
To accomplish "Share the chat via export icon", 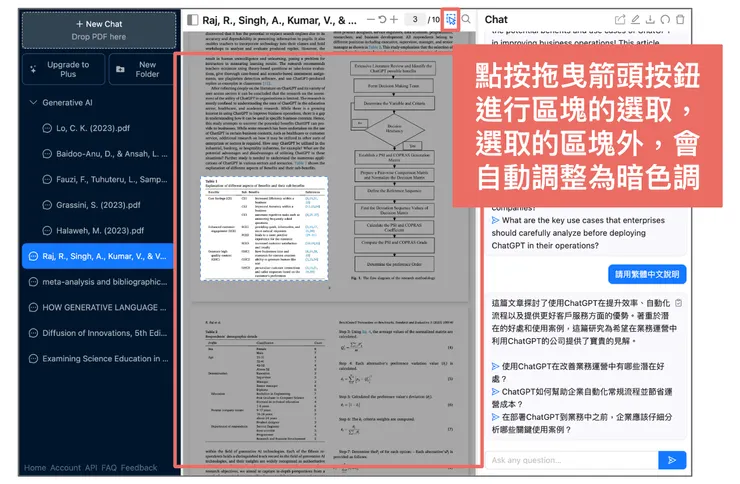I will coord(620,19).
